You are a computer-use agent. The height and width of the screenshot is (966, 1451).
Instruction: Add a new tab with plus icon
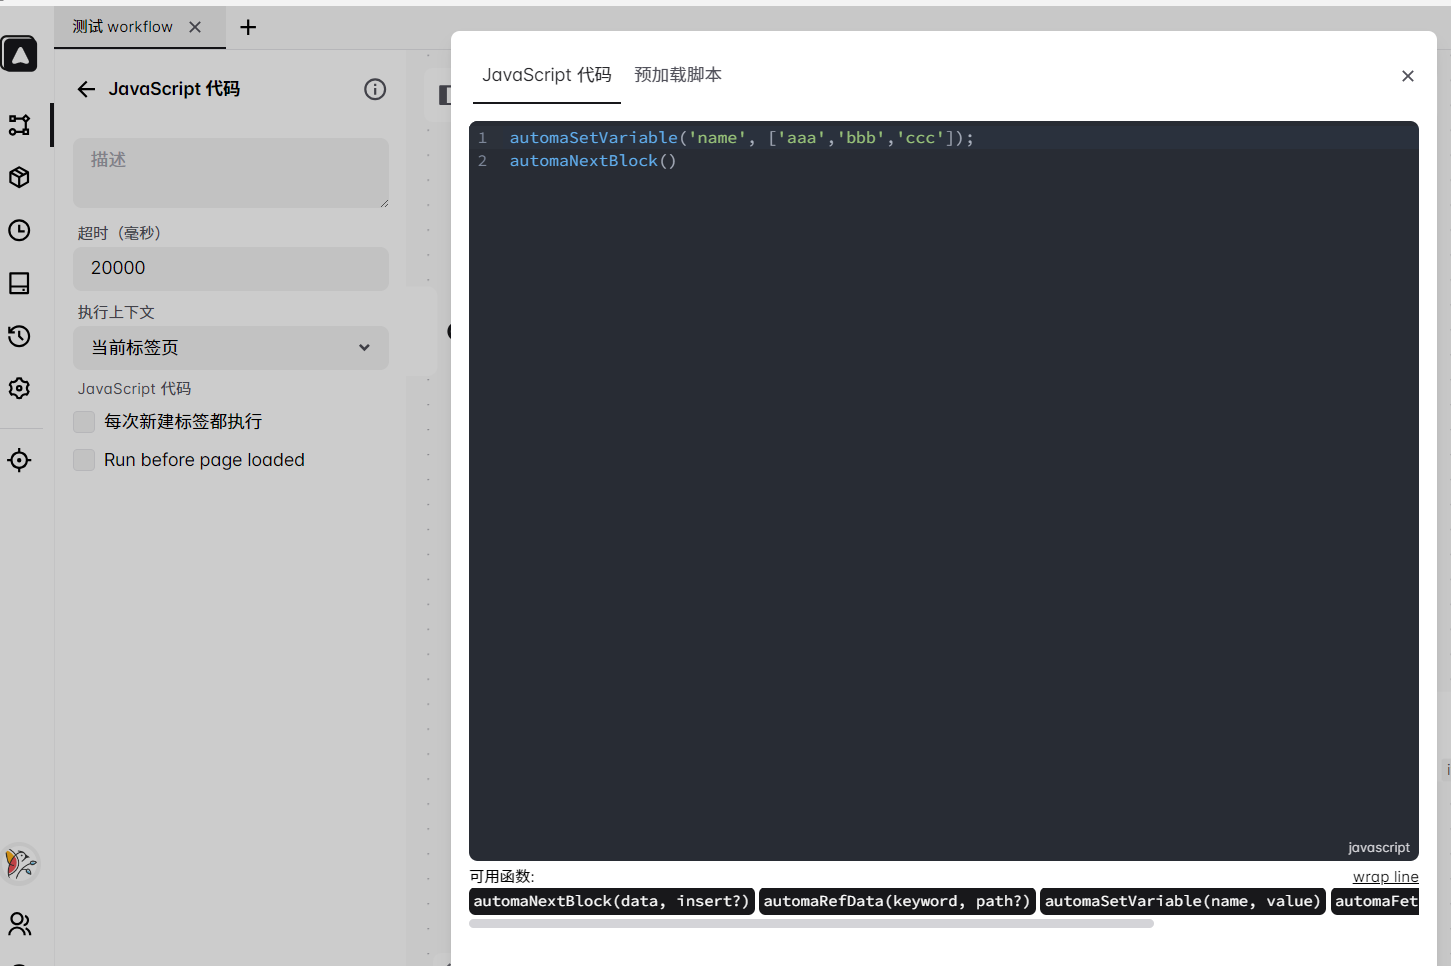(x=248, y=27)
